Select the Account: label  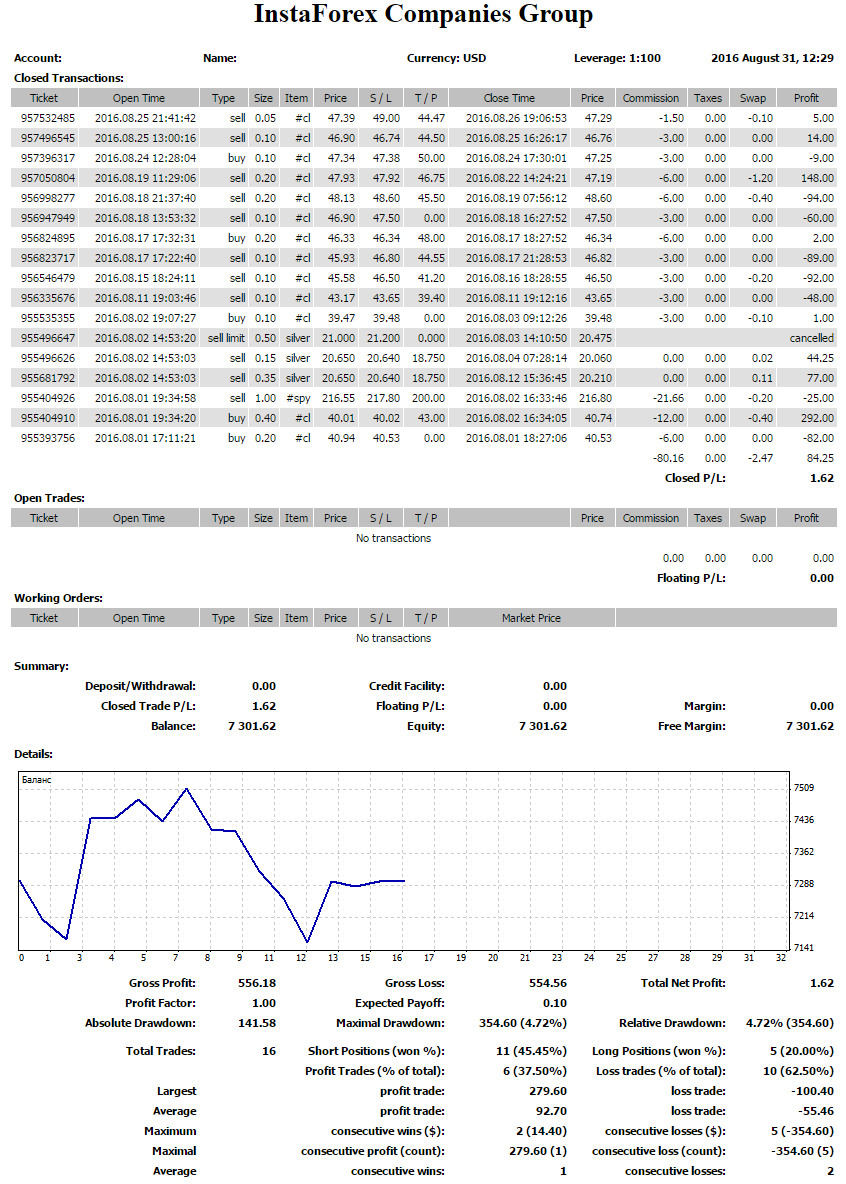pos(38,58)
